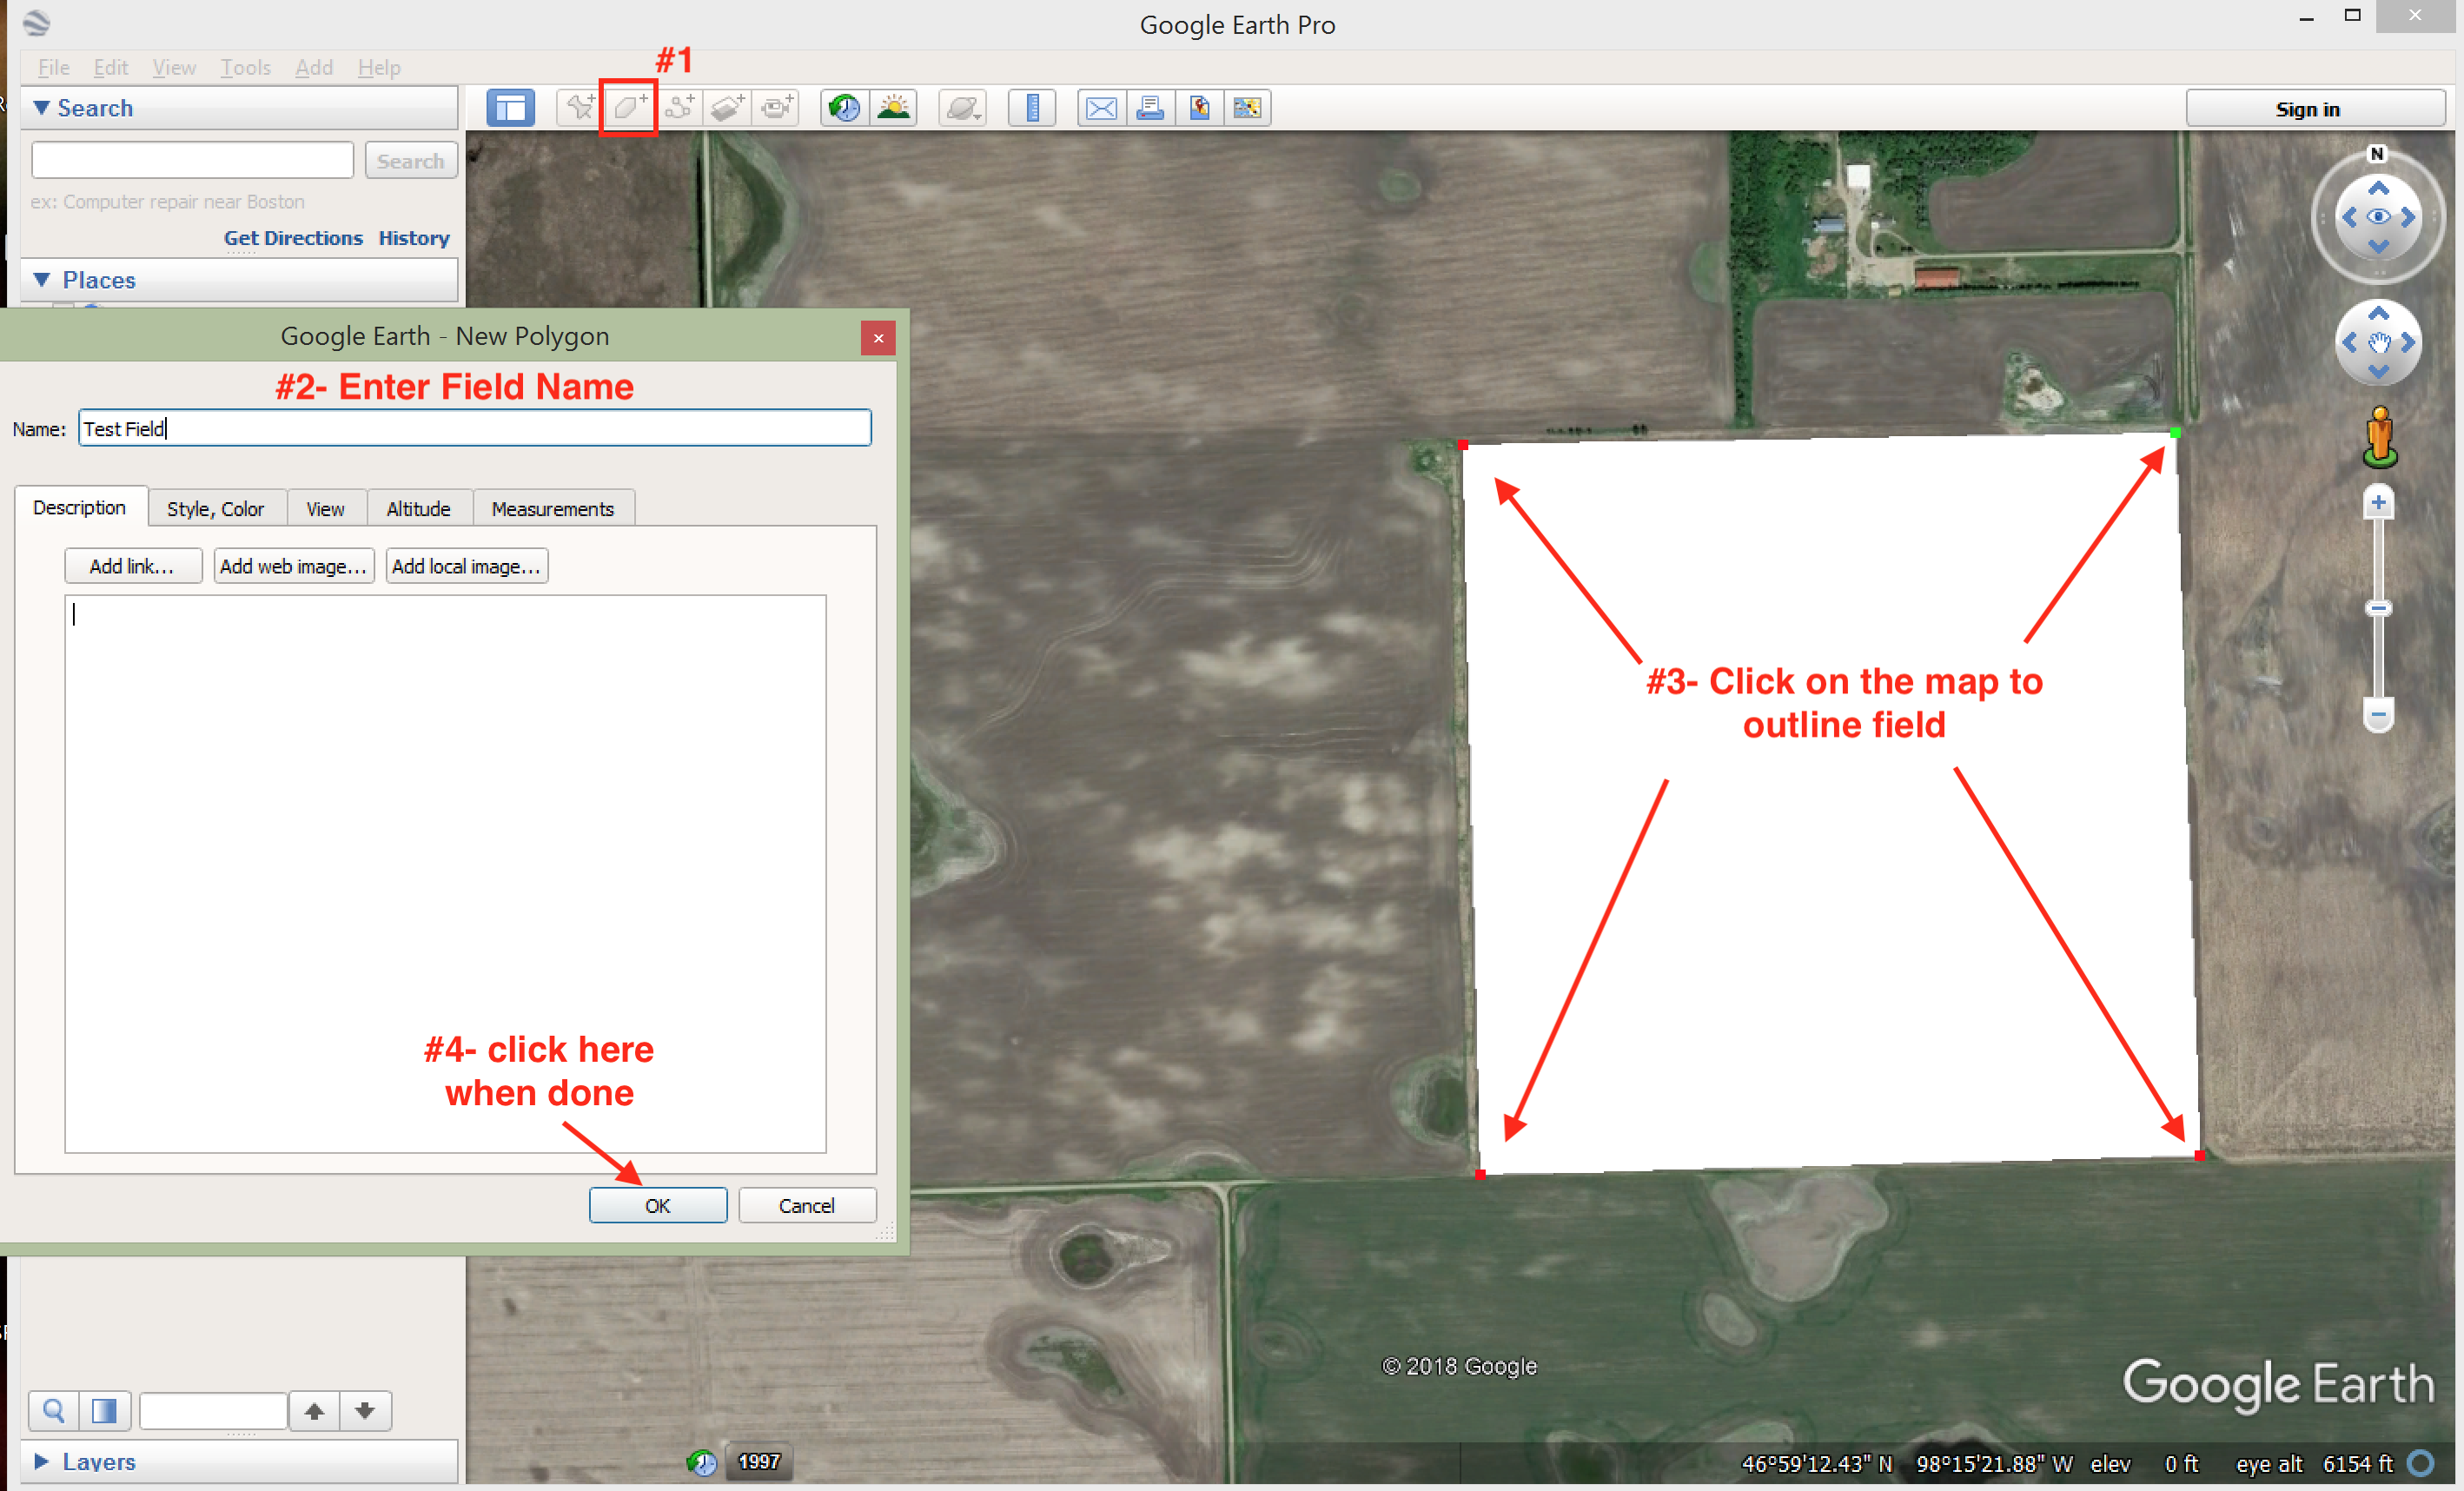Toggle the Places panel split-view icon
This screenshot has height=1491, width=2464.
104,1410
